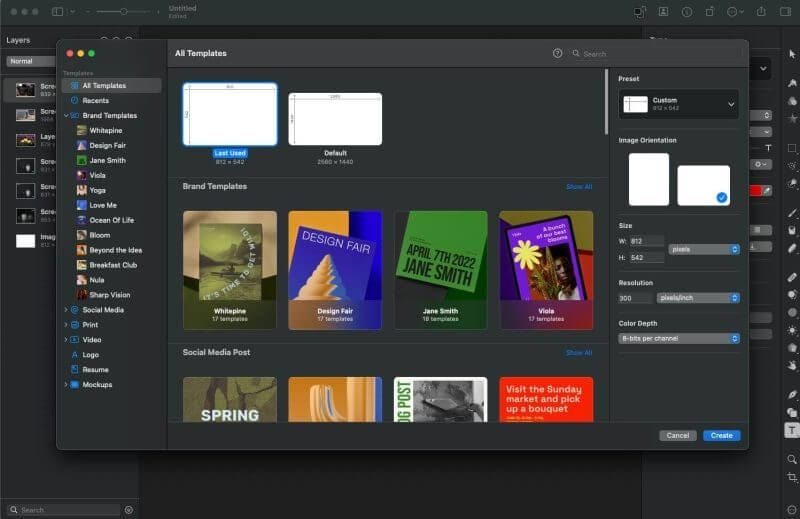Select the Arrange arrow tool in right toolbar
Viewport: 800px width, 519px height.
pos(792,54)
